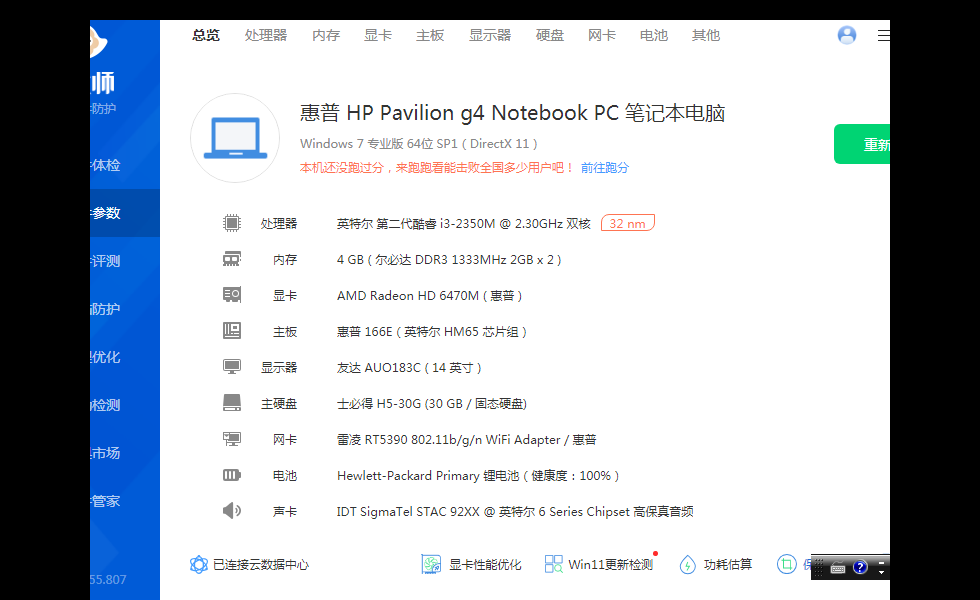Select the 参数 sidebar item

pos(125,213)
